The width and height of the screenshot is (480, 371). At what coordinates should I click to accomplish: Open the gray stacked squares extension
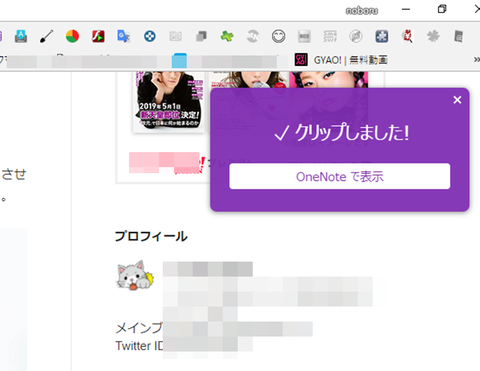(201, 36)
